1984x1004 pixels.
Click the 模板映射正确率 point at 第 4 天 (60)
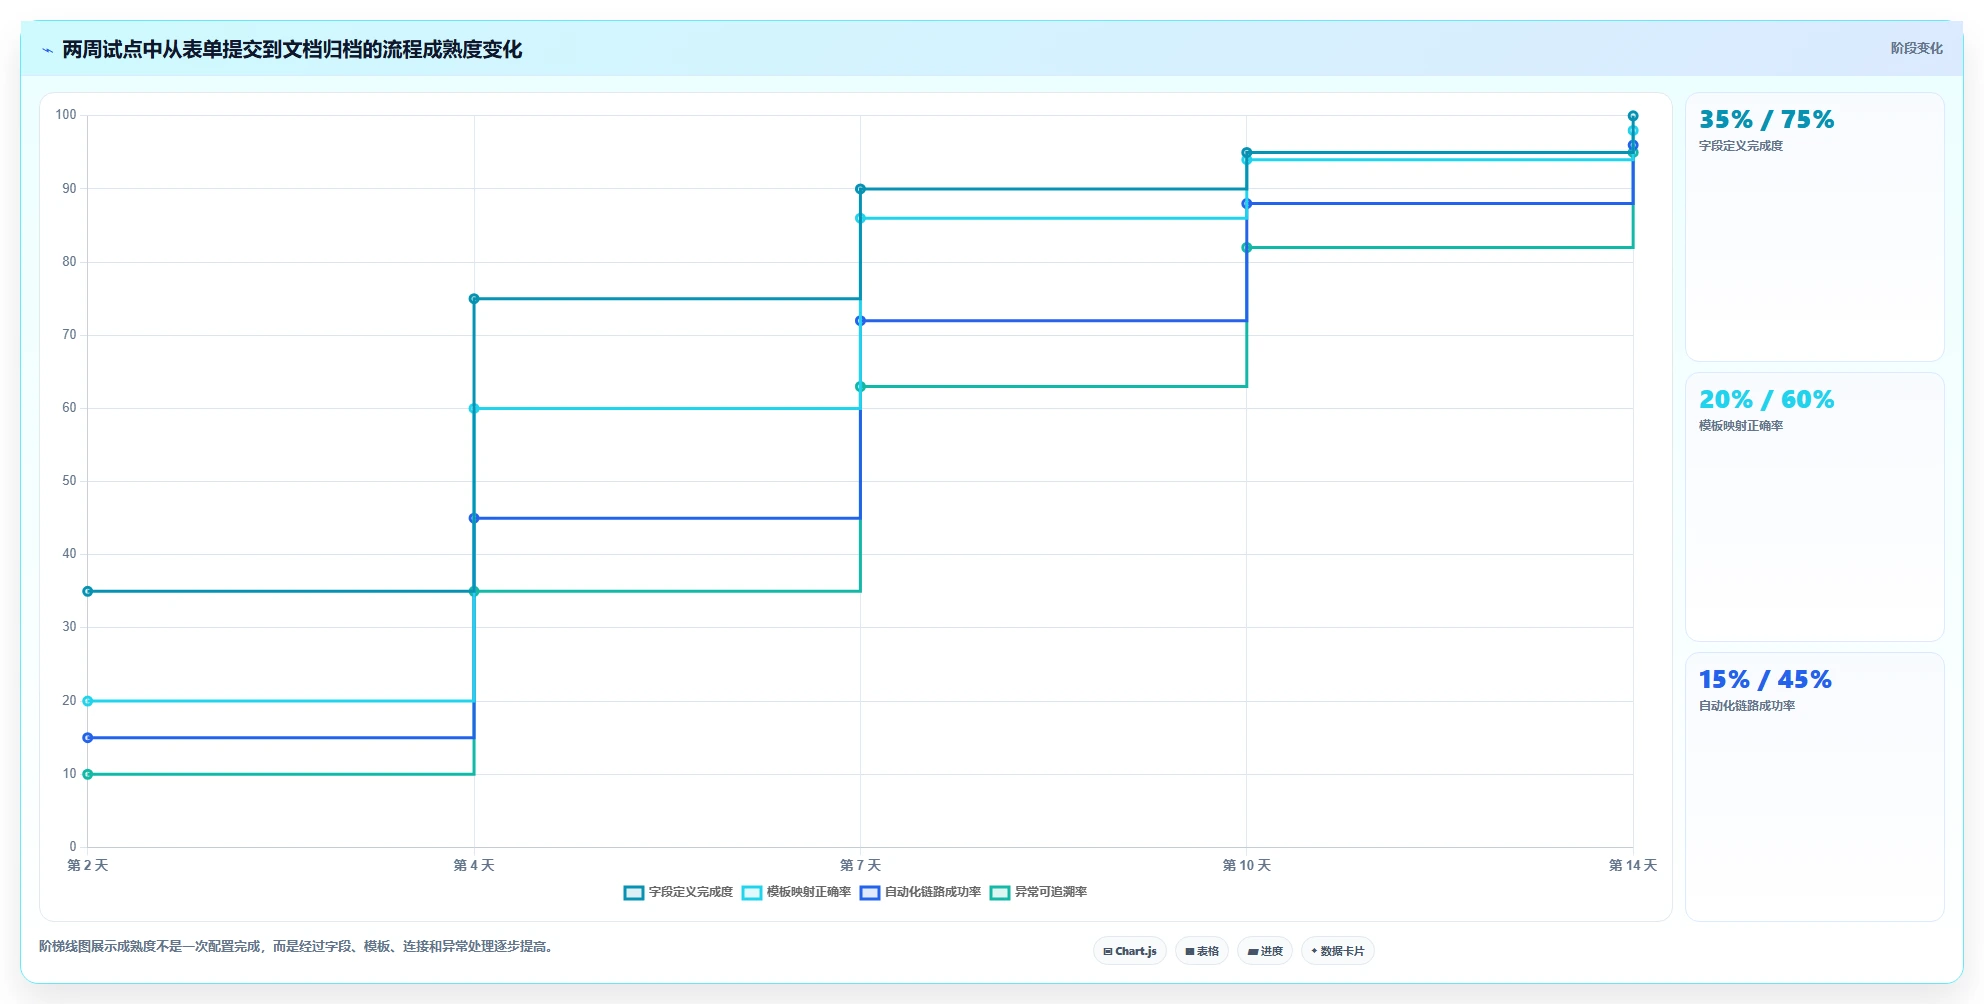click(x=474, y=408)
